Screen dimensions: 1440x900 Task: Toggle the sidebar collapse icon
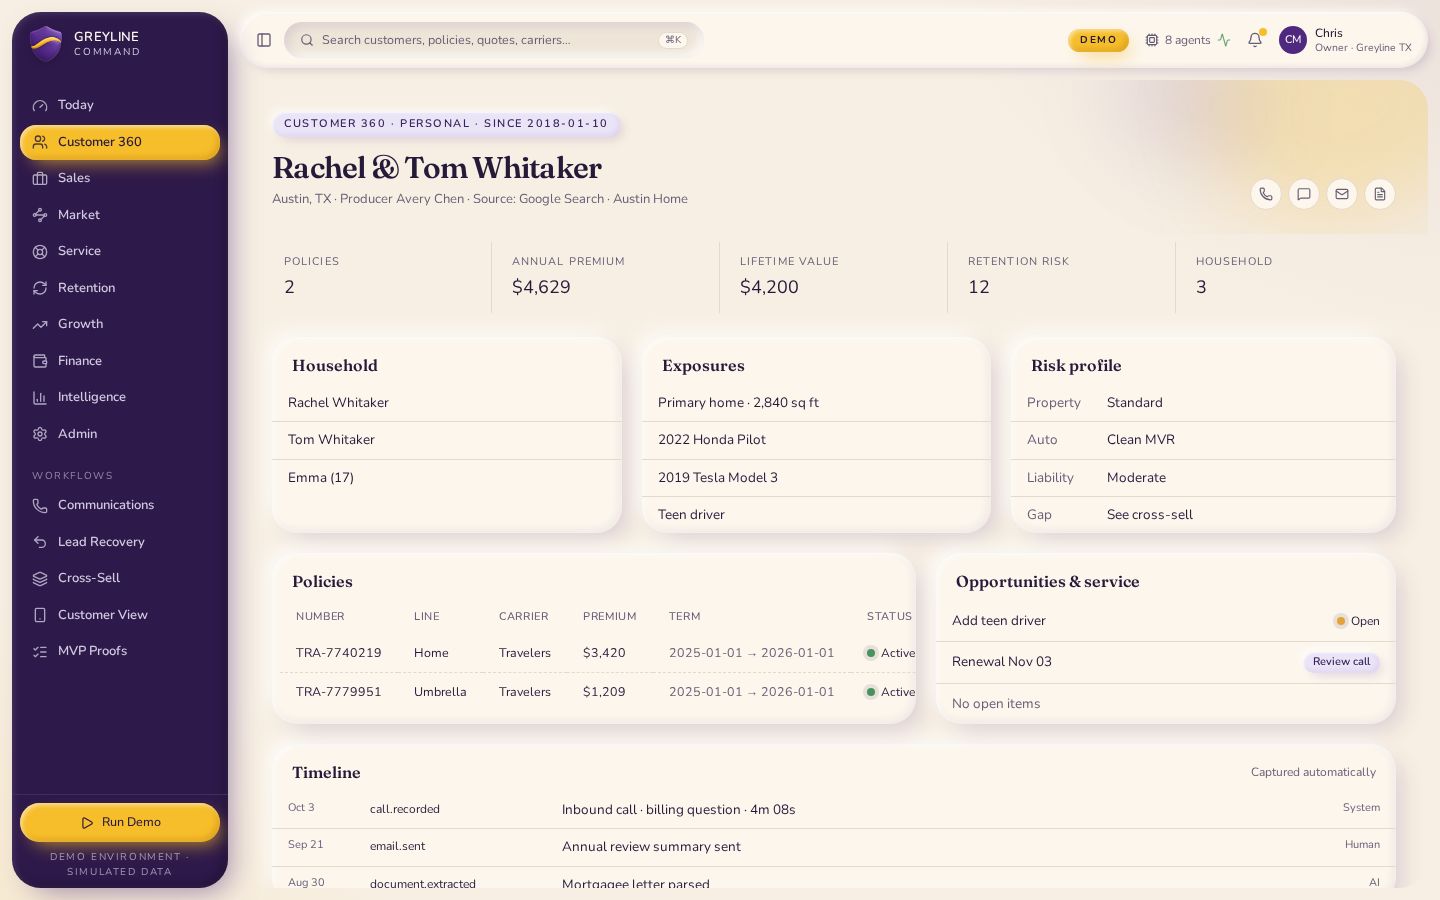(x=264, y=40)
